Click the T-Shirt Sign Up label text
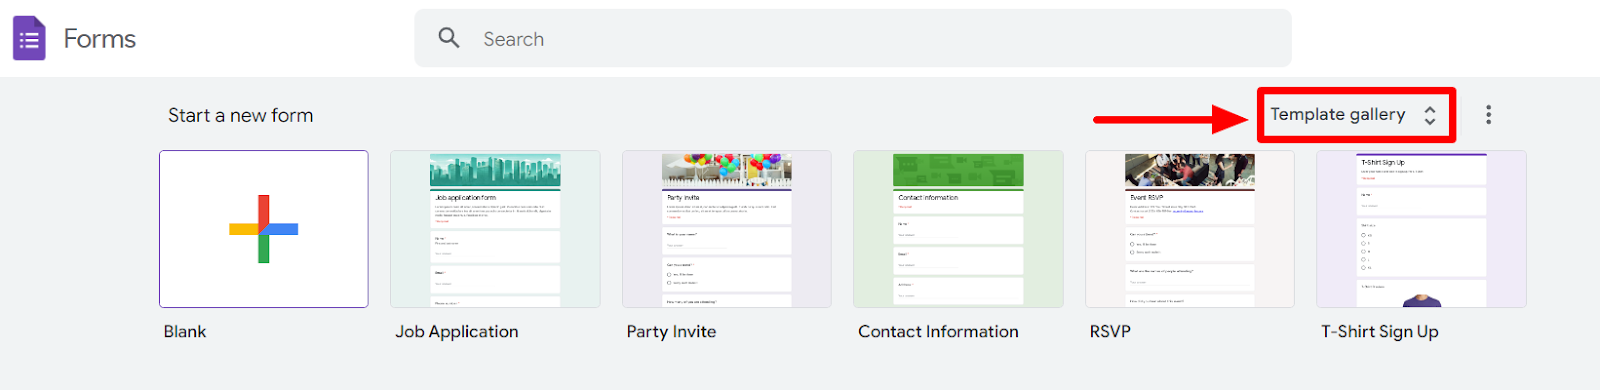 pos(1380,332)
